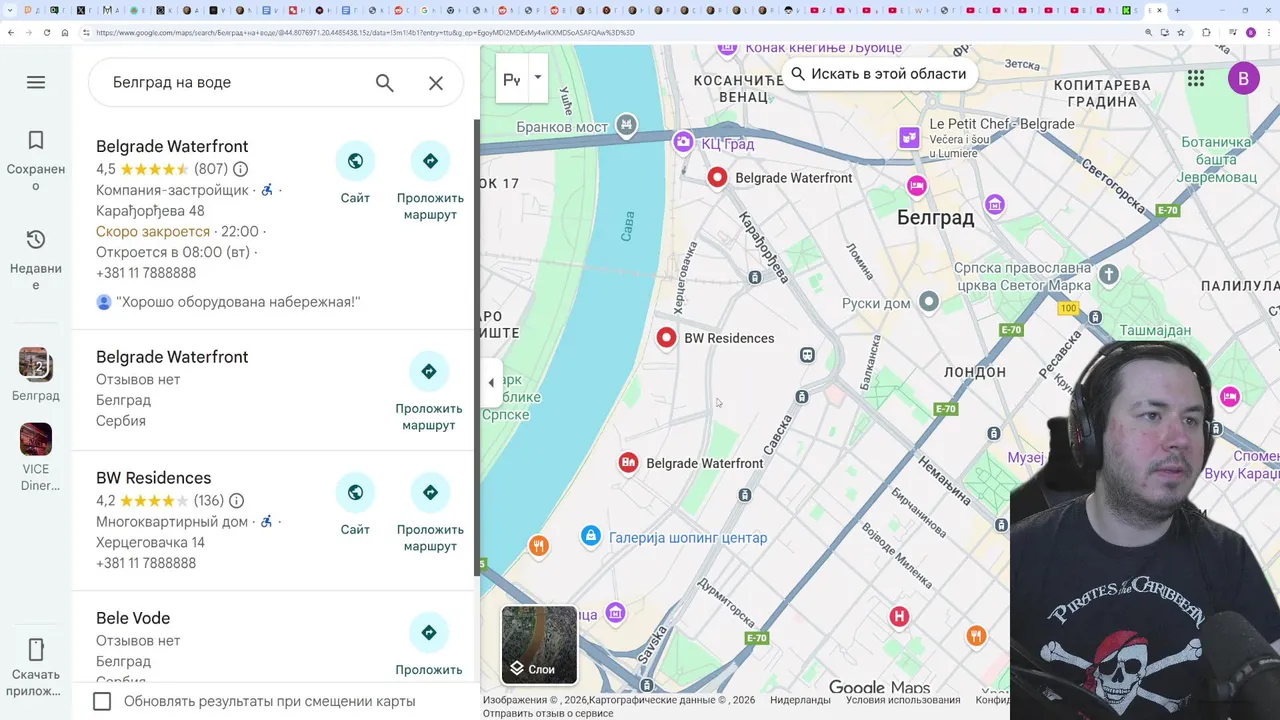Enable update results when map moves checkbox
The height and width of the screenshot is (720, 1280).
point(102,701)
